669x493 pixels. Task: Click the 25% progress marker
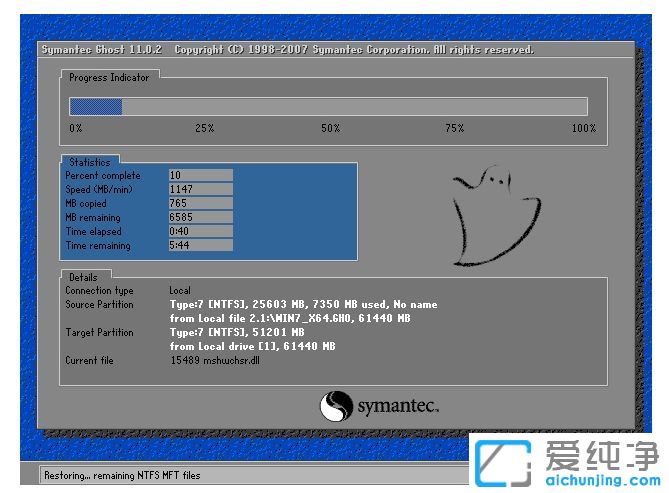pyautogui.click(x=205, y=128)
